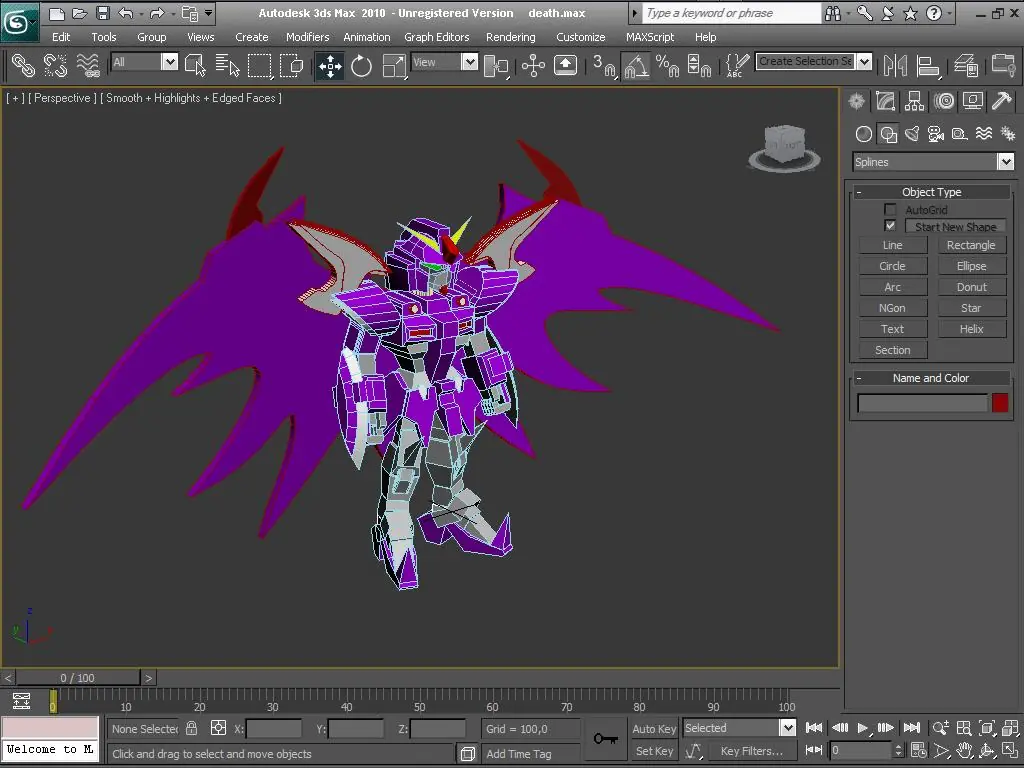Image resolution: width=1024 pixels, height=768 pixels.
Task: Click the Bind to Space Warp icon
Action: [88, 65]
